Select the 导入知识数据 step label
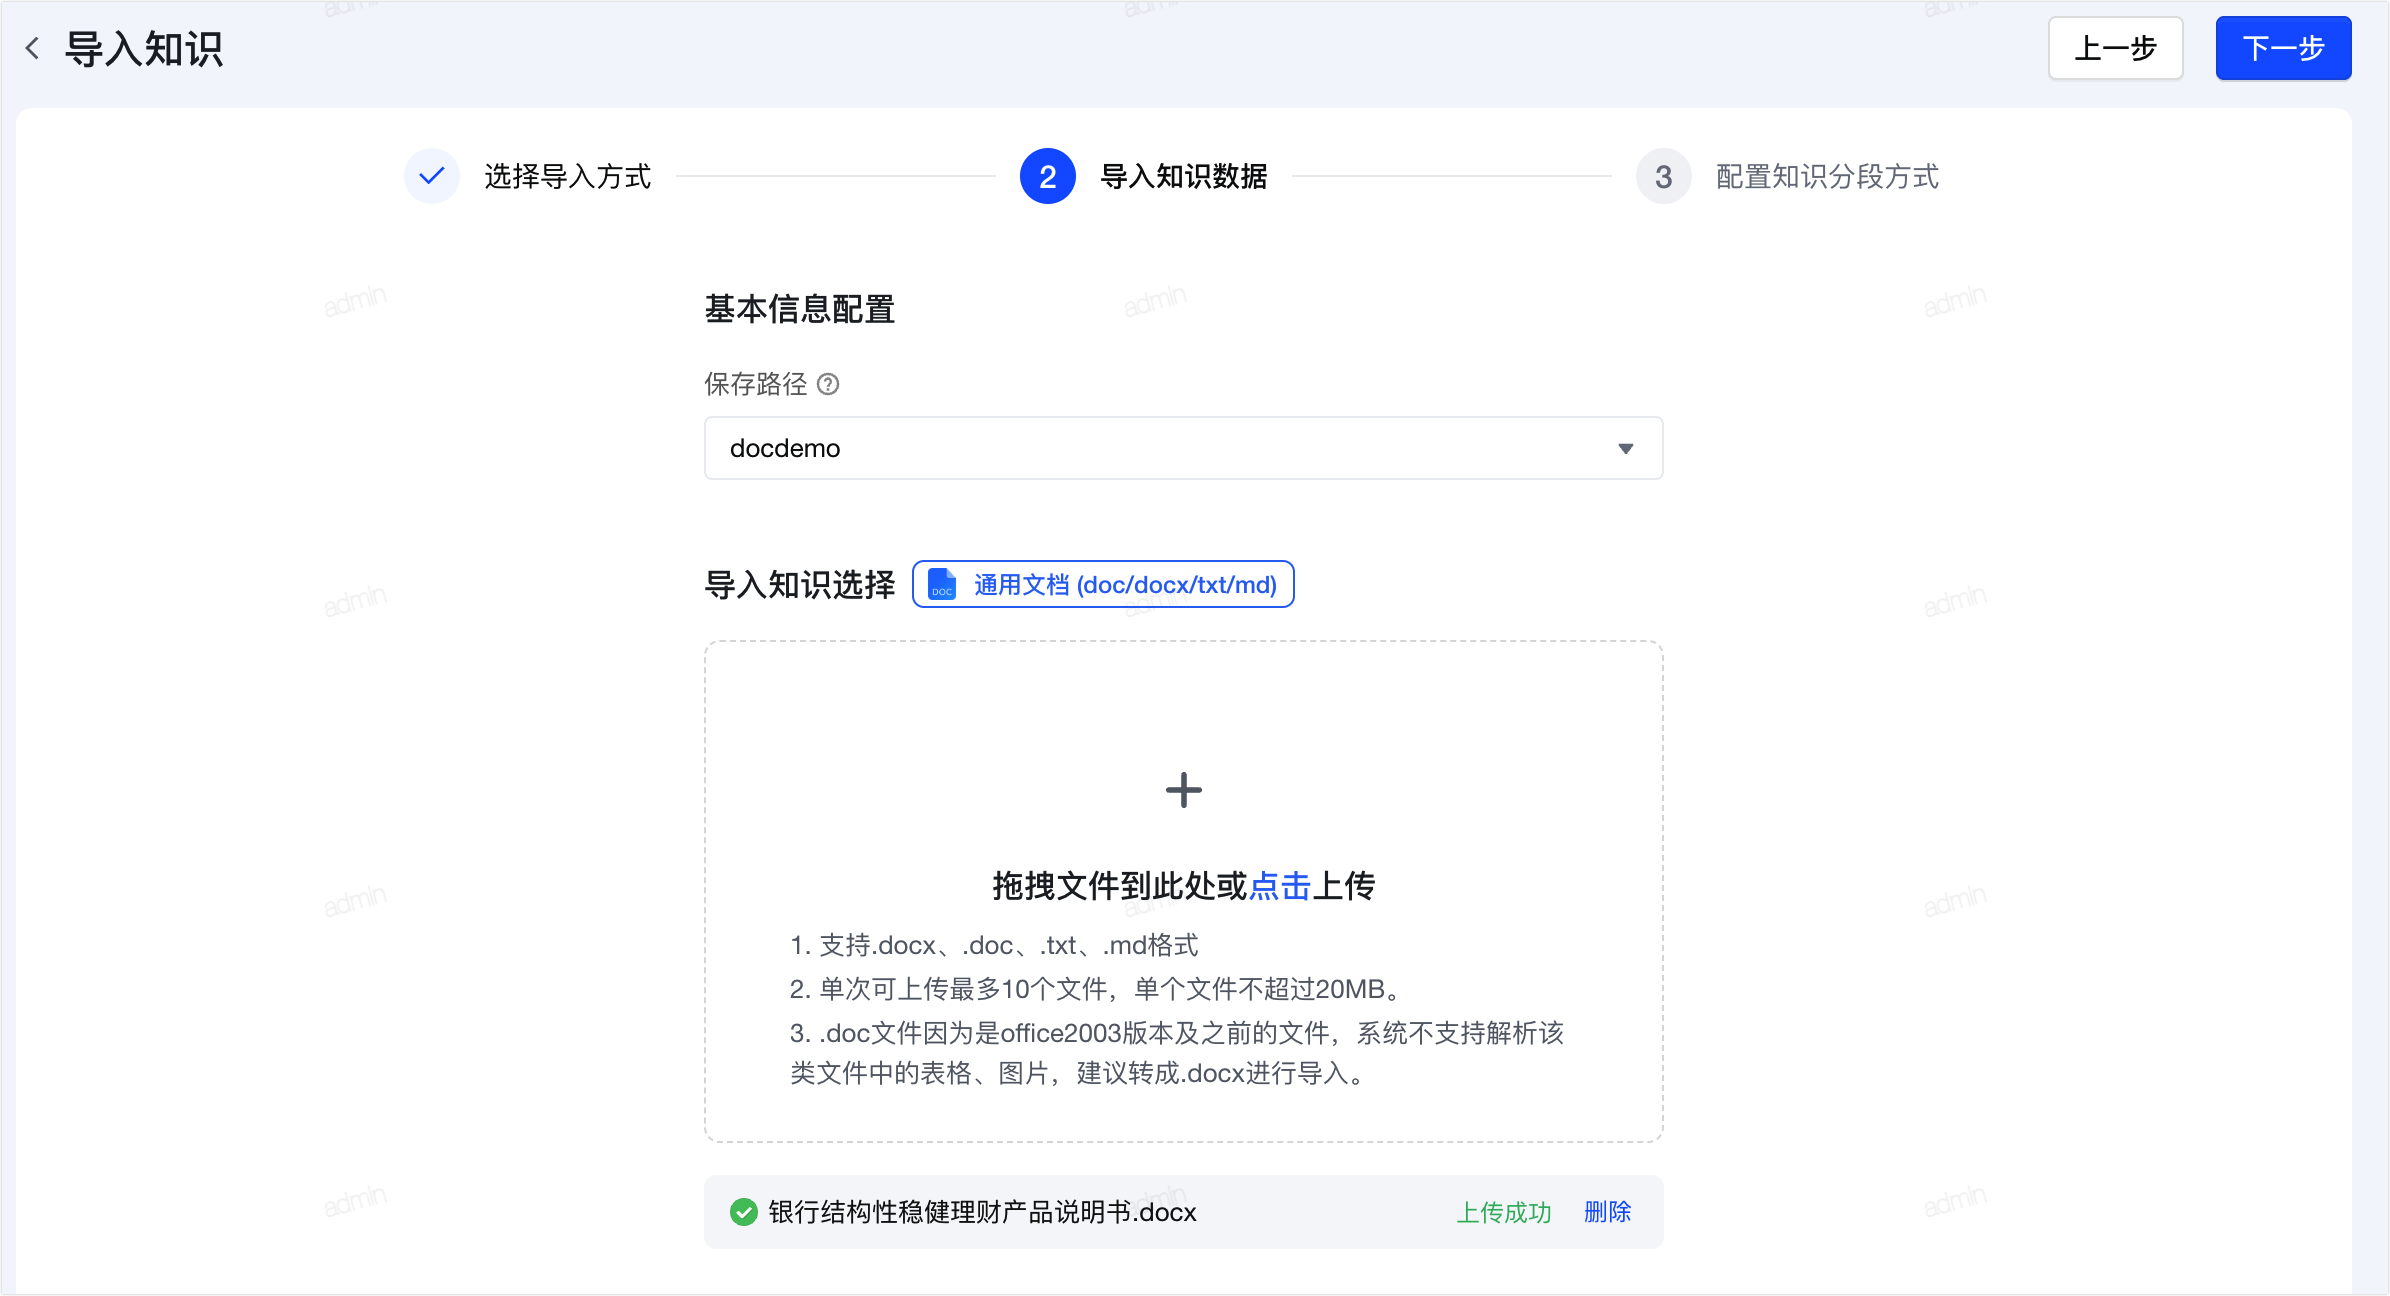Screen dimensions: 2390x1296 tap(1183, 176)
